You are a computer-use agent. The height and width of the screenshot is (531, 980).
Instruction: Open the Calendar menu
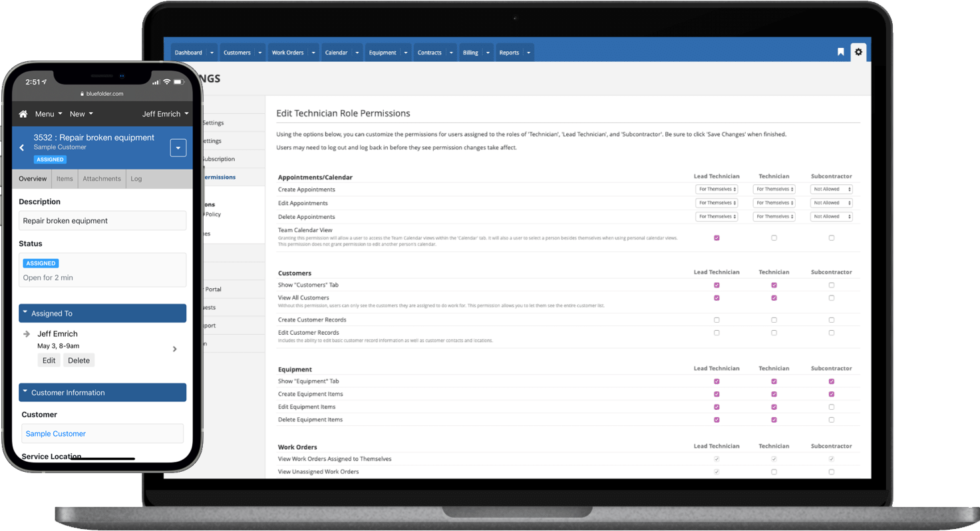[x=336, y=52]
